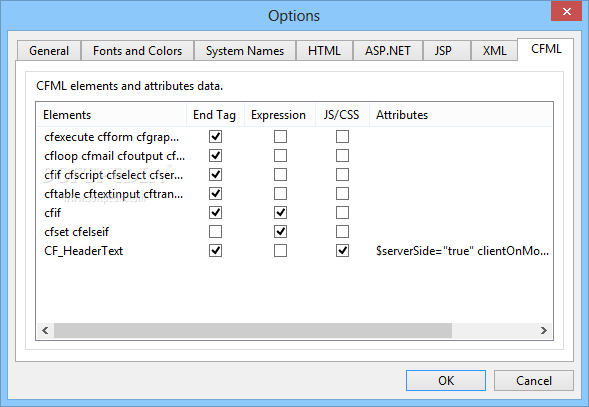Switch to the General tab
Viewport: 589px width, 407px height.
(x=49, y=51)
